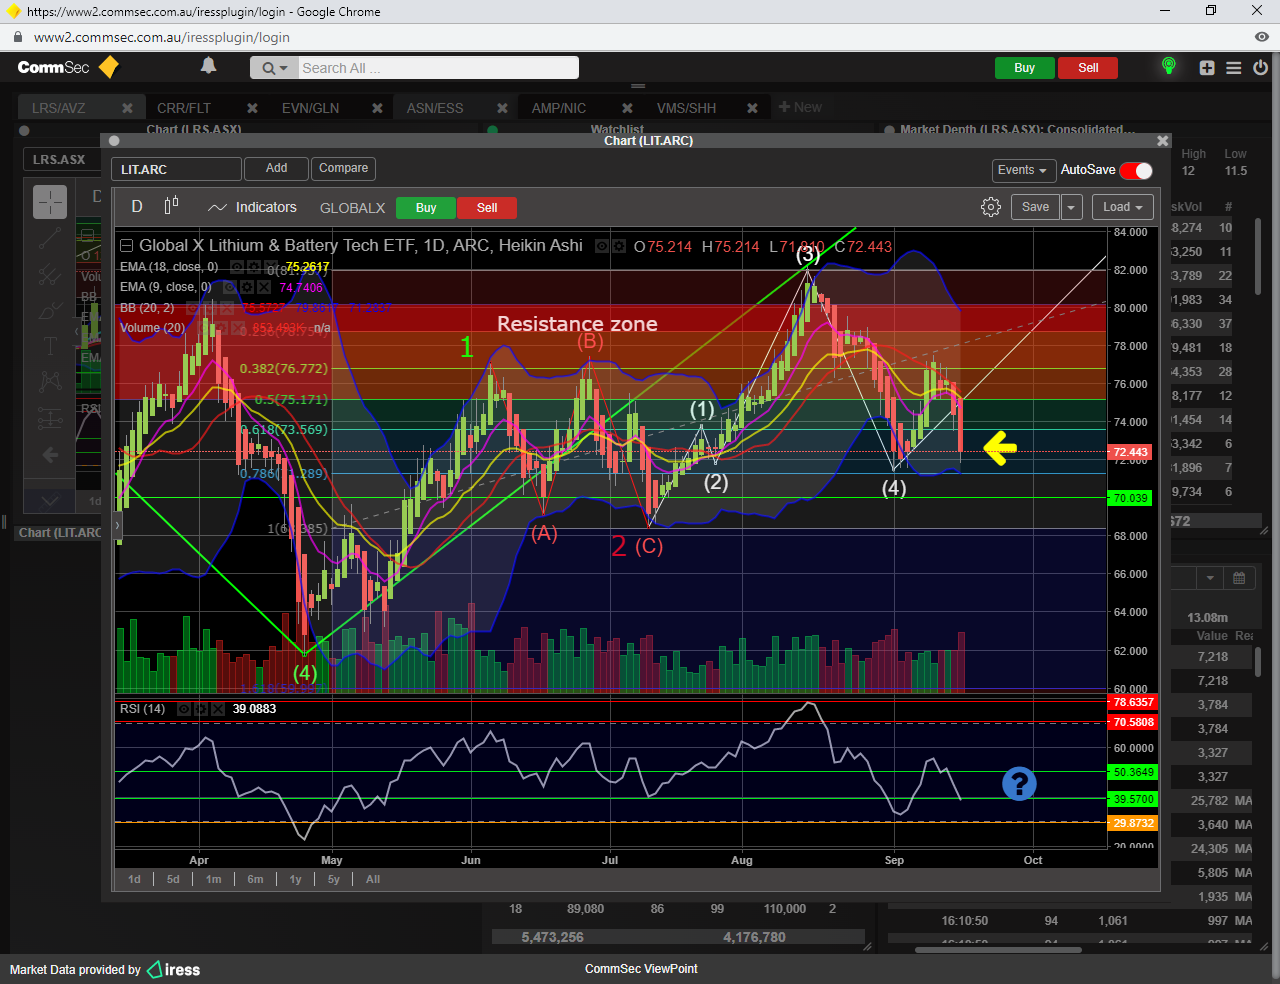Click the top bar red Sell button
Screen dimensions: 1280x984
[x=1088, y=68]
